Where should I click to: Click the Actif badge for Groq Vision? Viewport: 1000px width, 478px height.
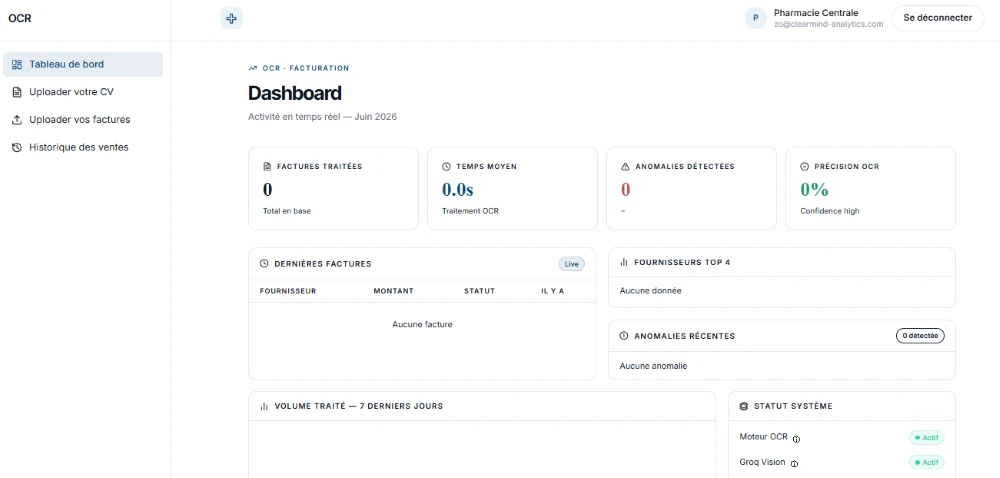[x=927, y=463]
